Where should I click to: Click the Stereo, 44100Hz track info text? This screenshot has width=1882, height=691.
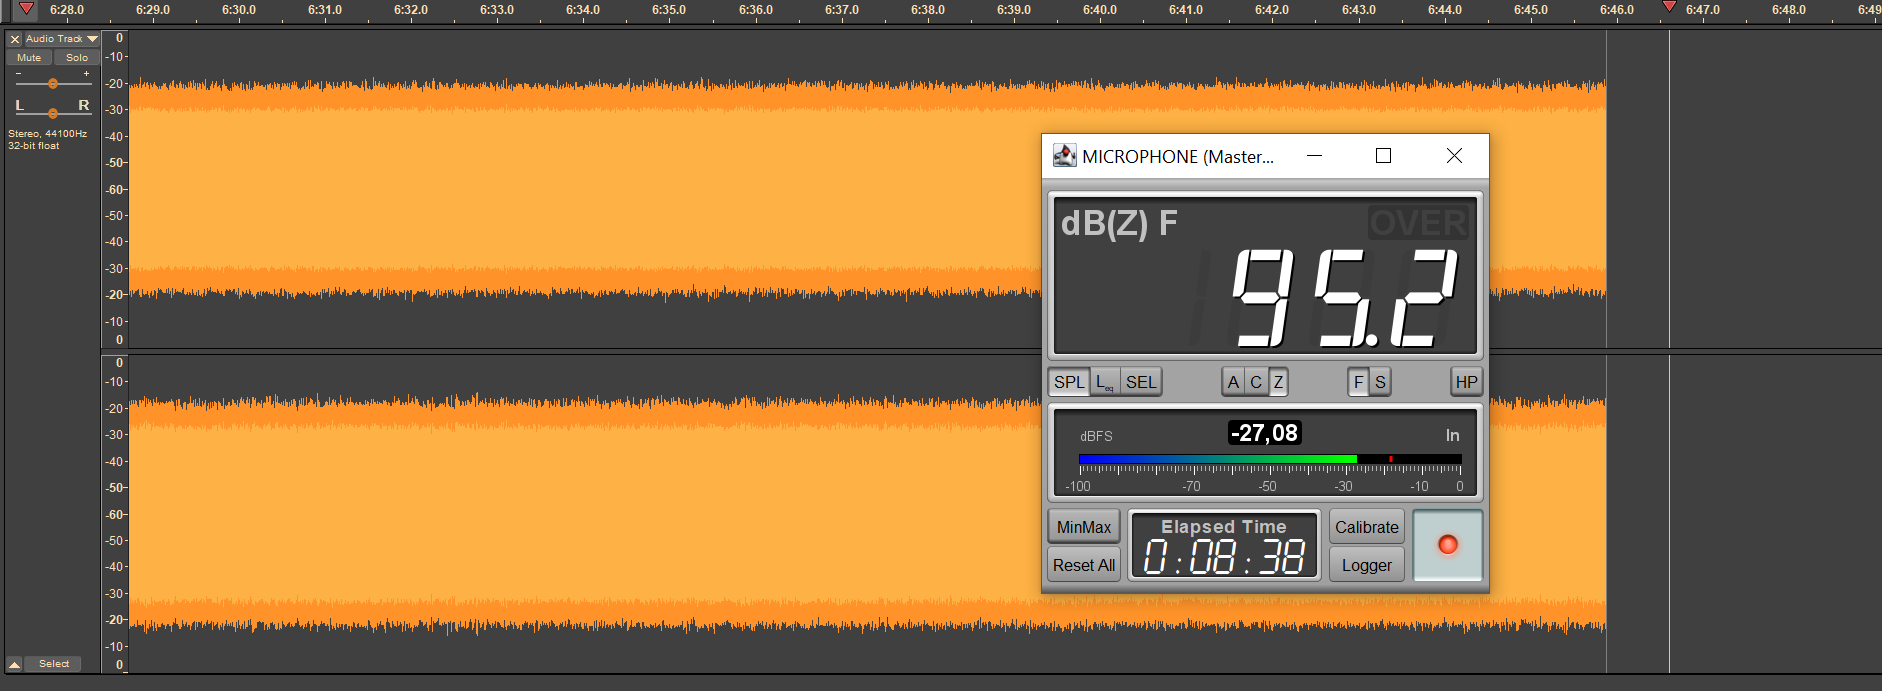[x=48, y=139]
